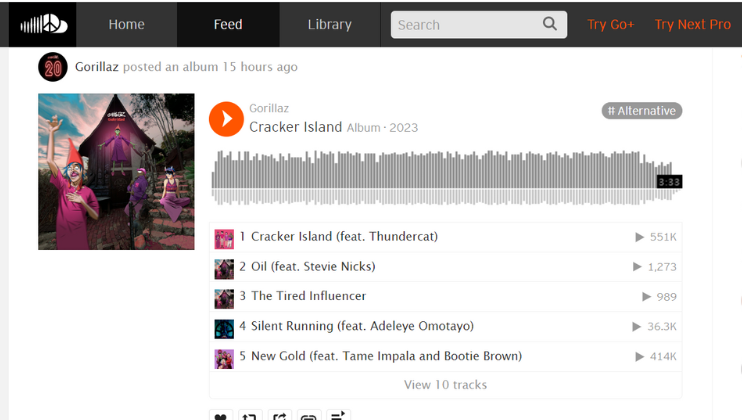Click Try Go+ link
The height and width of the screenshot is (420, 742).
pyautogui.click(x=610, y=25)
